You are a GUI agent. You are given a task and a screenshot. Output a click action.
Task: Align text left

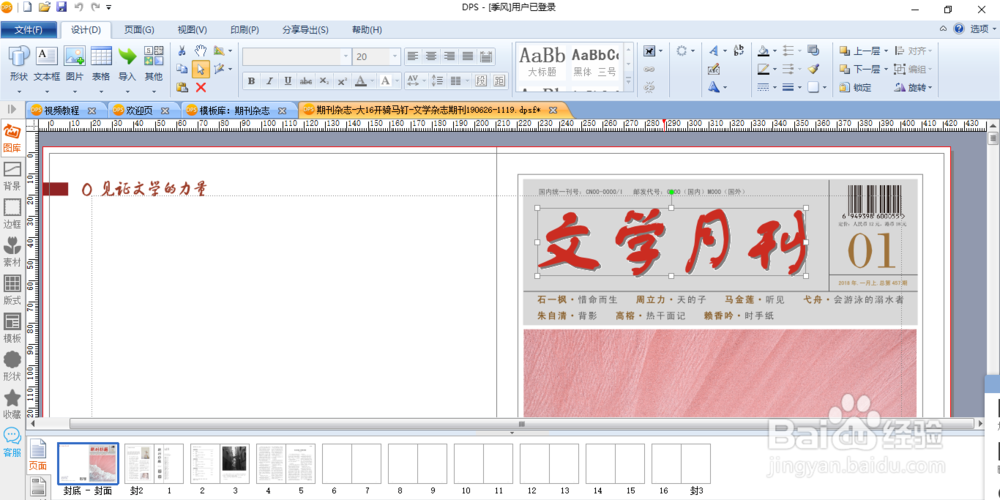(x=413, y=56)
